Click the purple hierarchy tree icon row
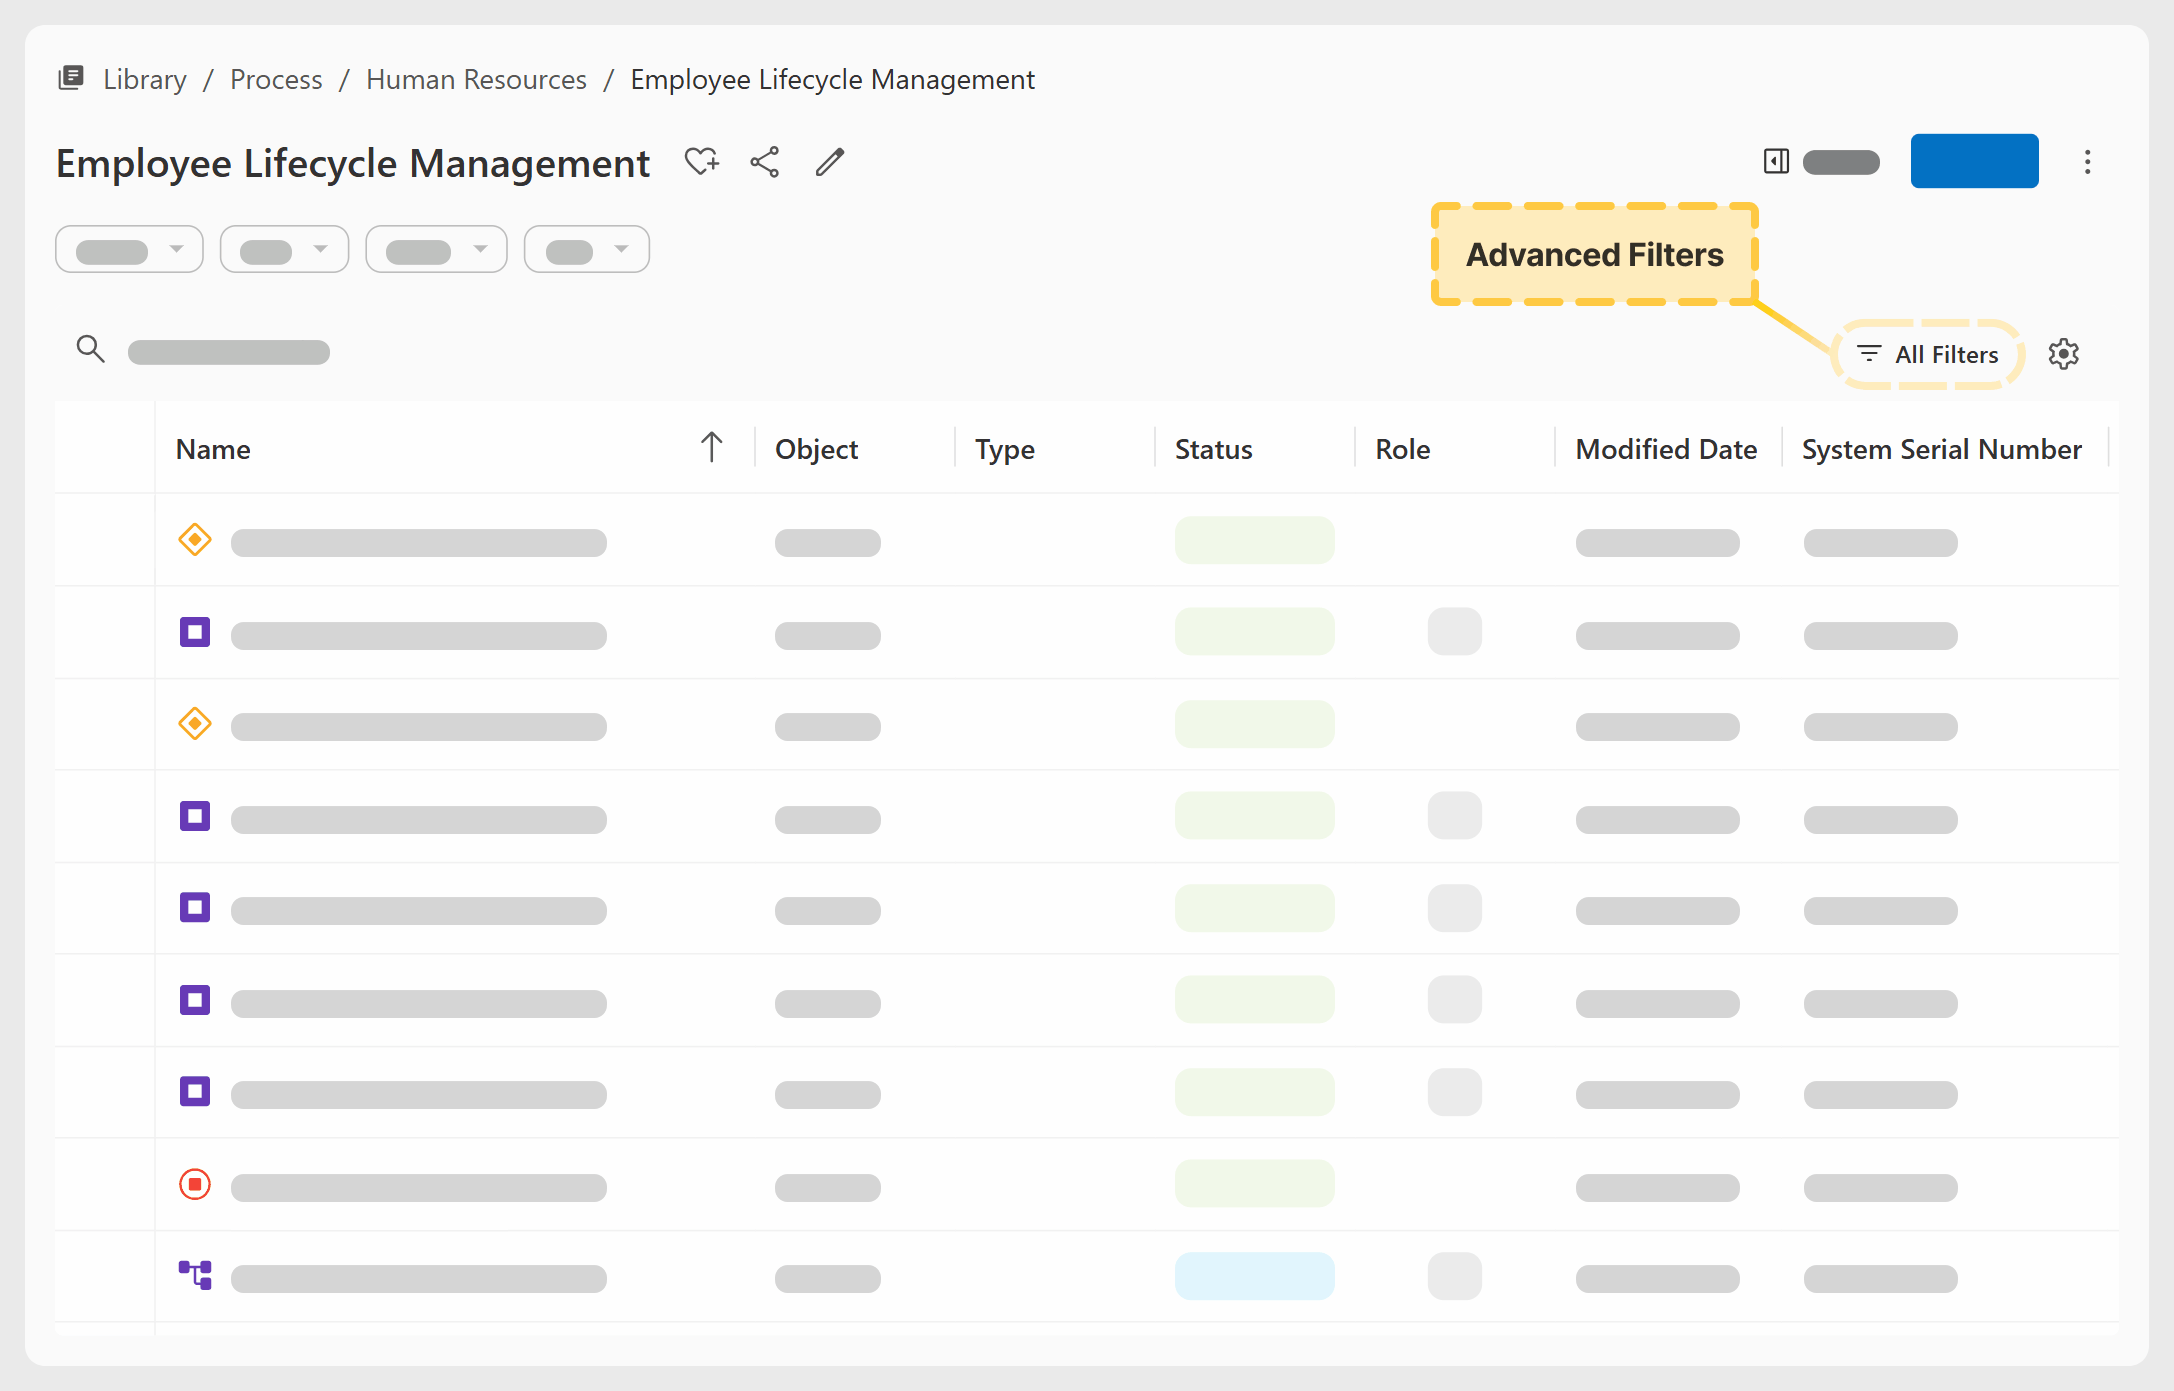Viewport: 2174px width, 1391px height. (x=195, y=1275)
